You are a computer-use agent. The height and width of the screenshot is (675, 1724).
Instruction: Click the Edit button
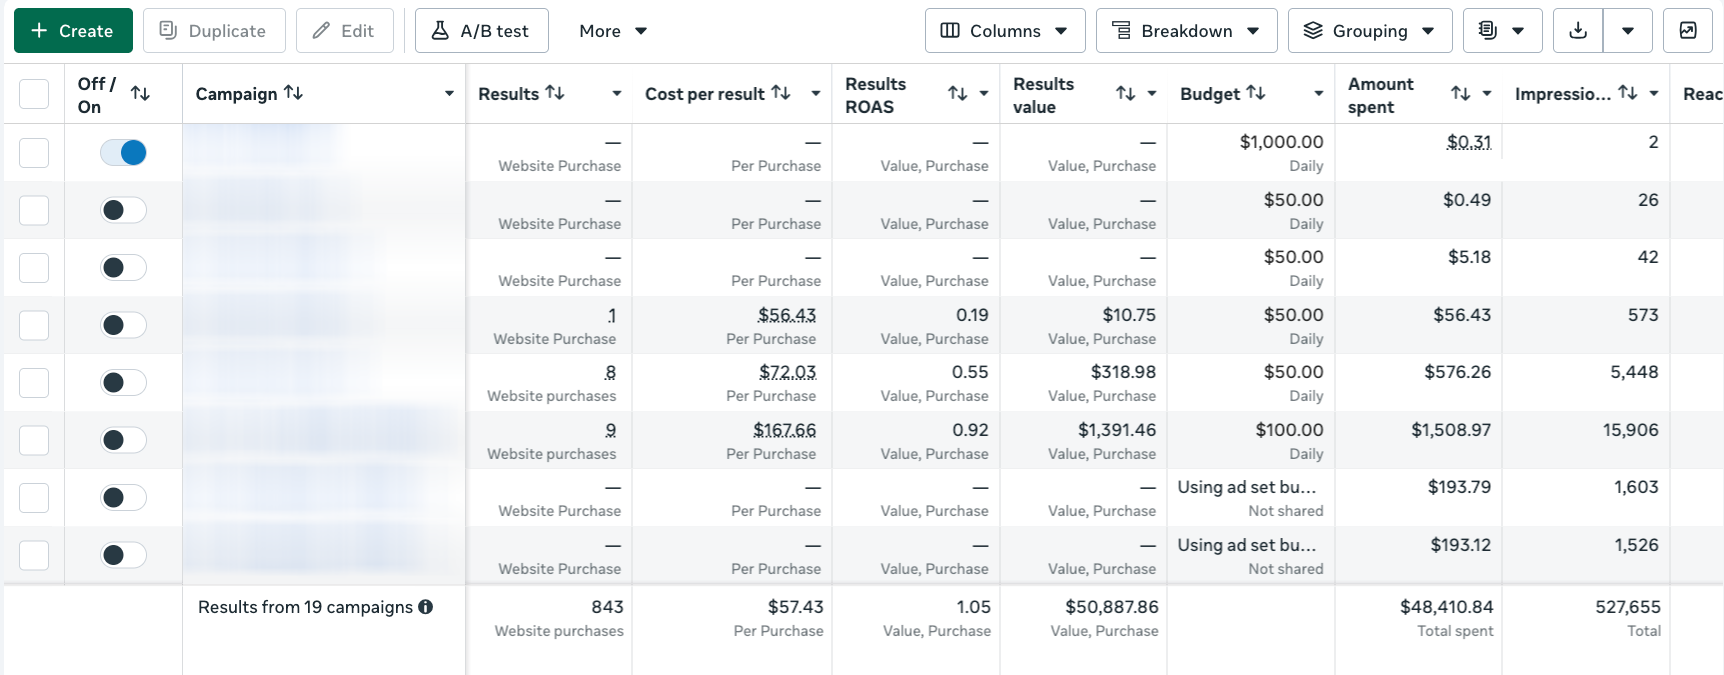coord(345,31)
